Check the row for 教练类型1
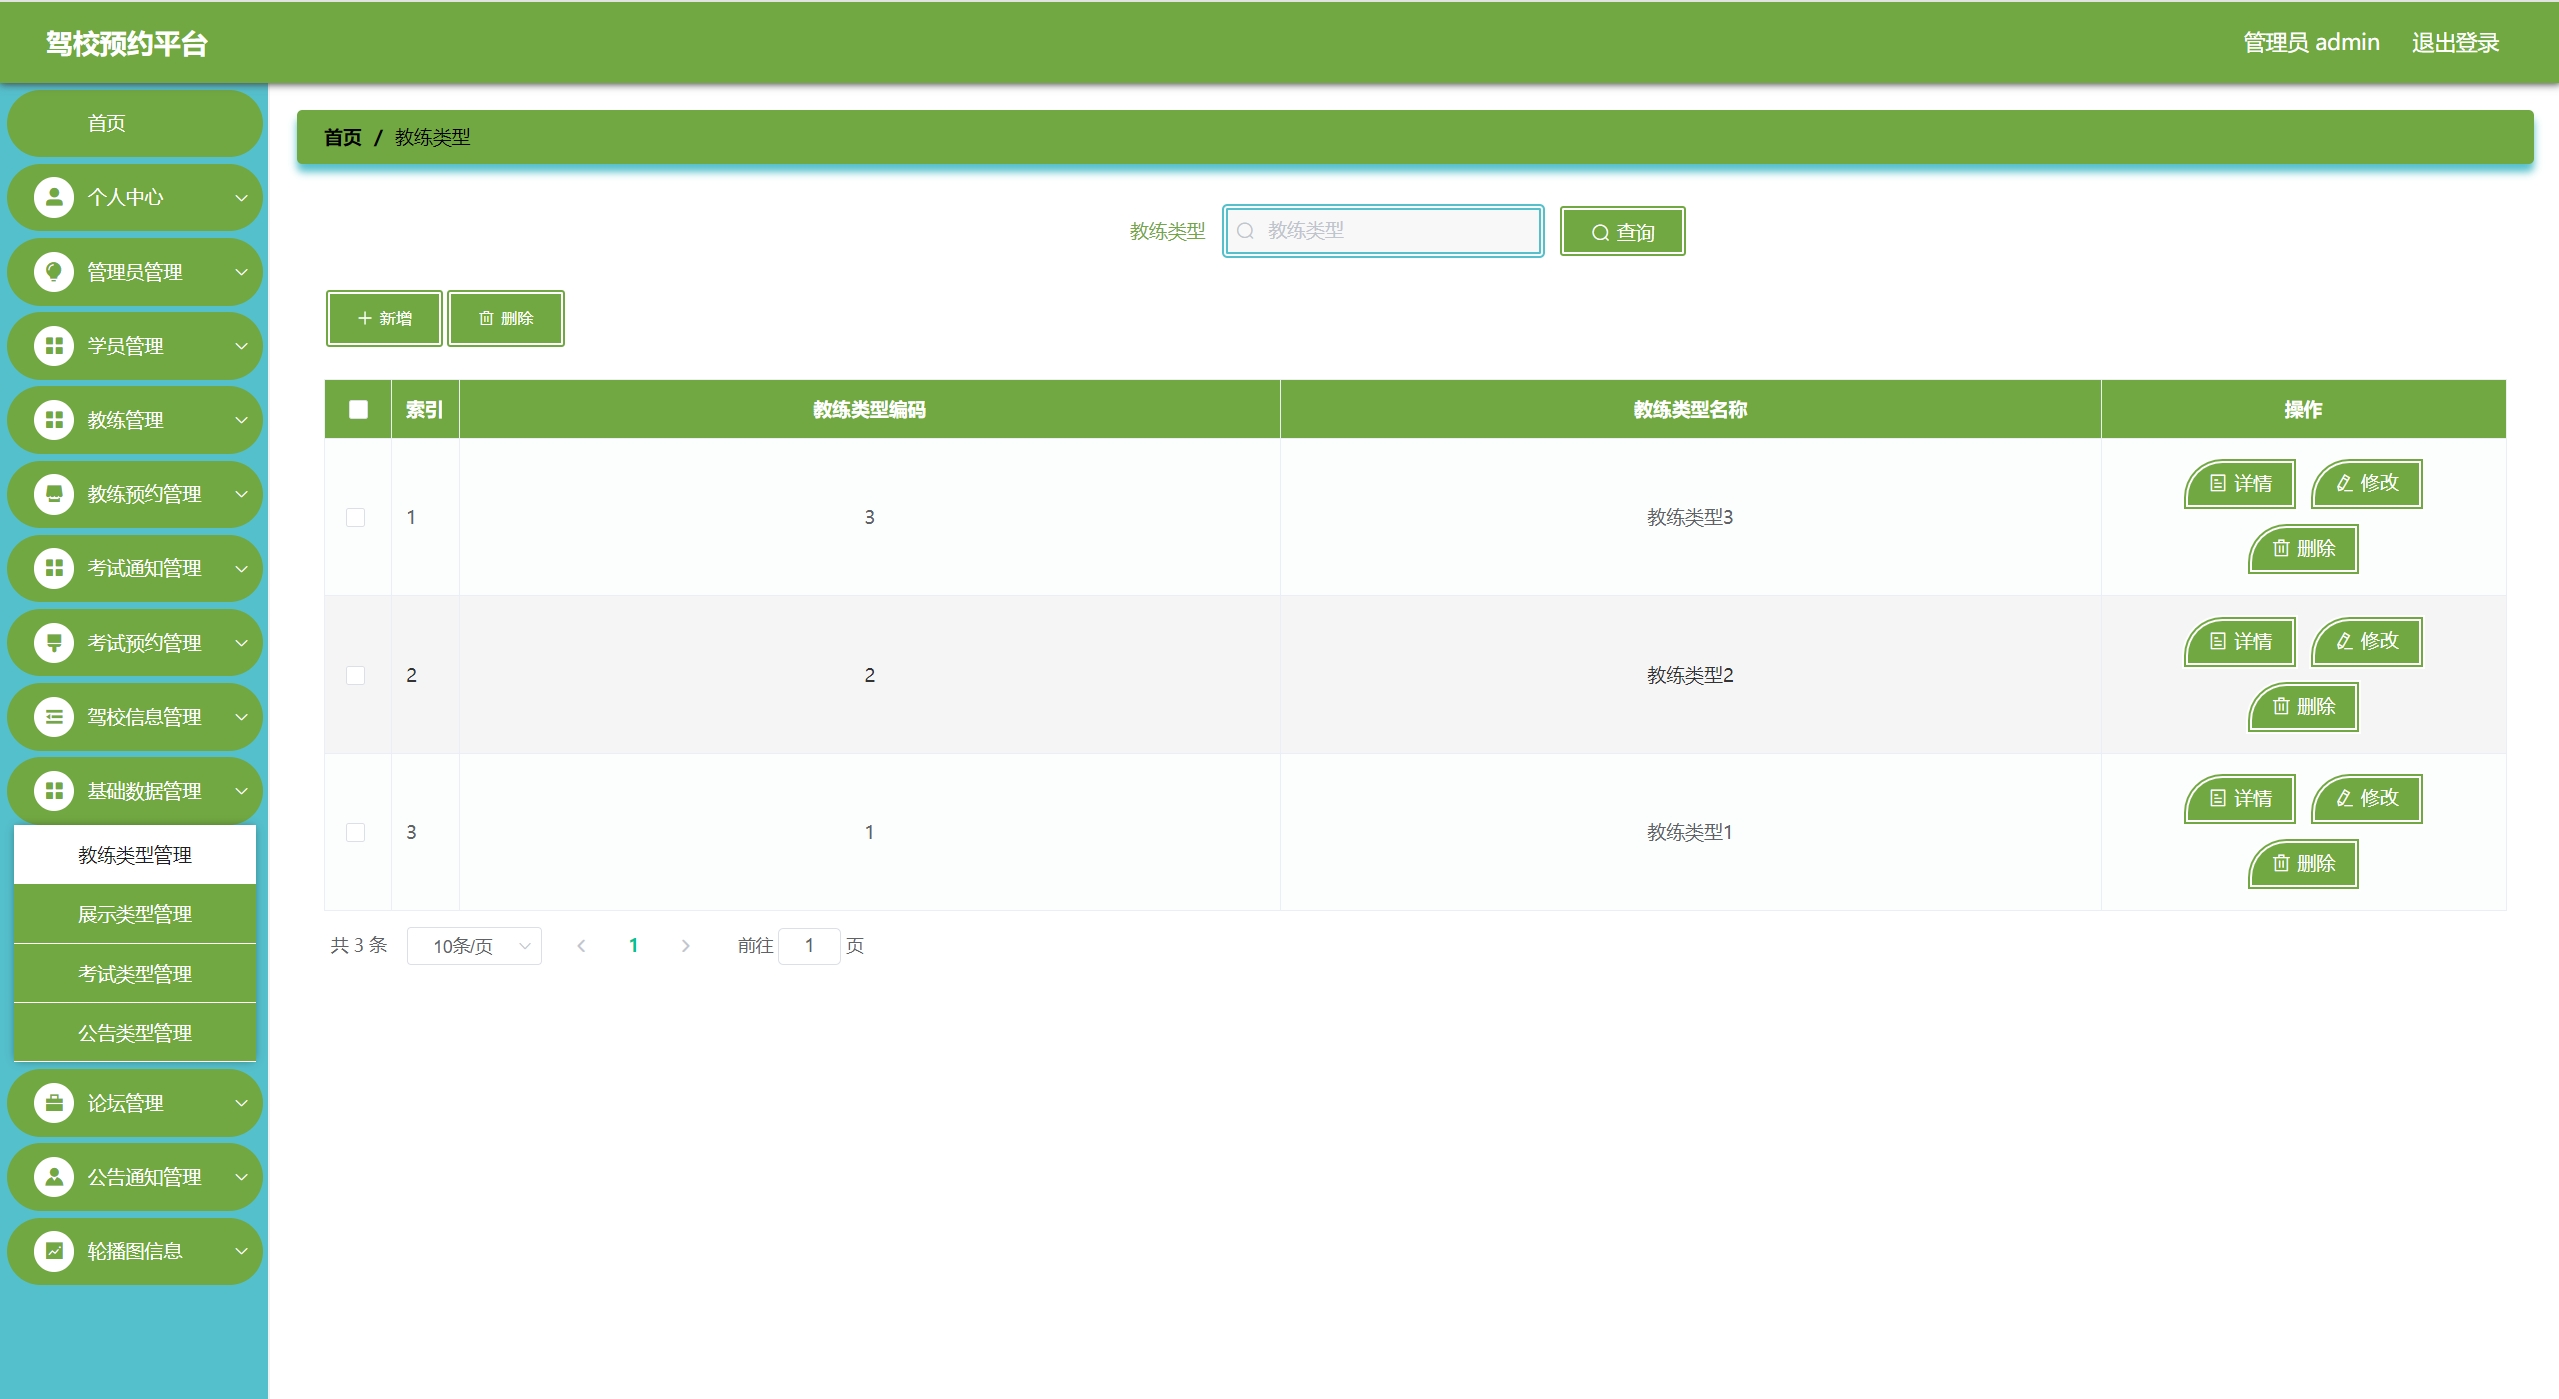The height and width of the screenshot is (1399, 2559). pyautogui.click(x=355, y=832)
